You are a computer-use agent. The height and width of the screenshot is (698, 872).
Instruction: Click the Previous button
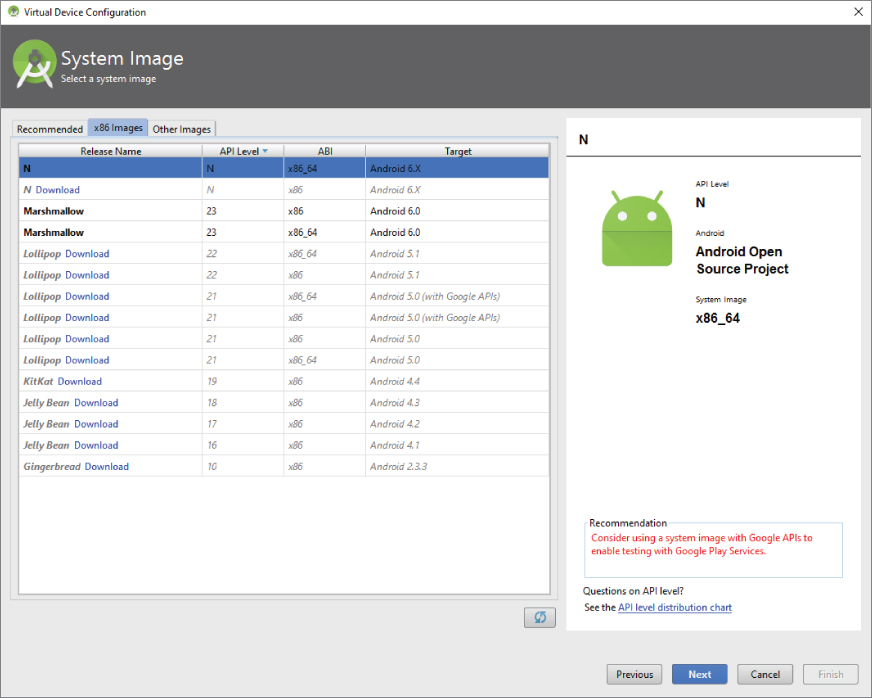tap(634, 674)
